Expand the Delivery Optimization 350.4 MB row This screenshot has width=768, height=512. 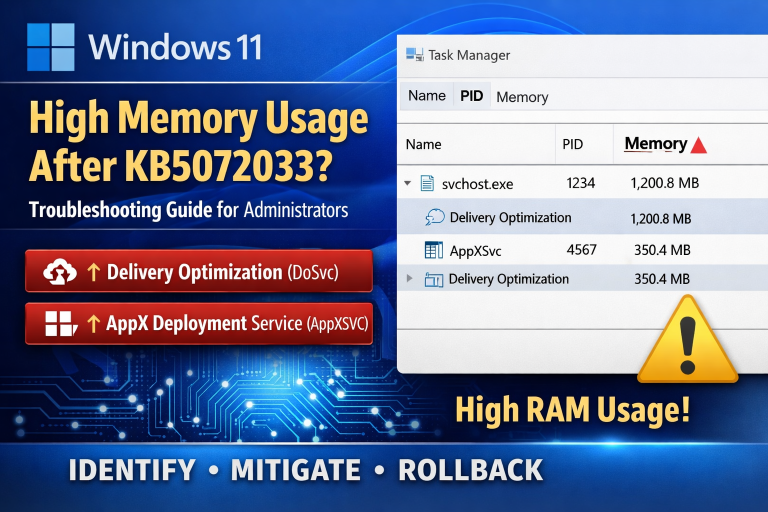[x=409, y=279]
